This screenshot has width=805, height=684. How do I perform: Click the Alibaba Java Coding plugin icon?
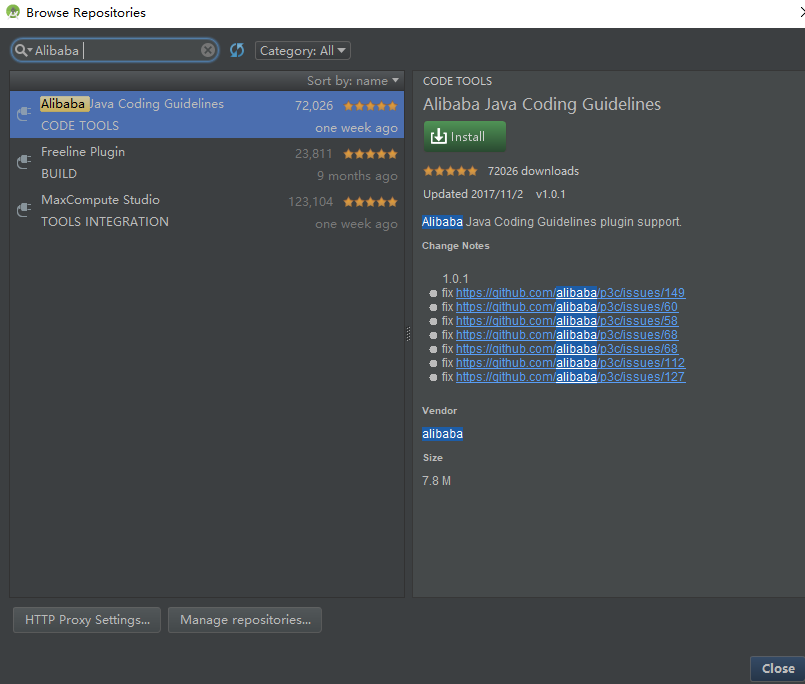pyautogui.click(x=24, y=113)
